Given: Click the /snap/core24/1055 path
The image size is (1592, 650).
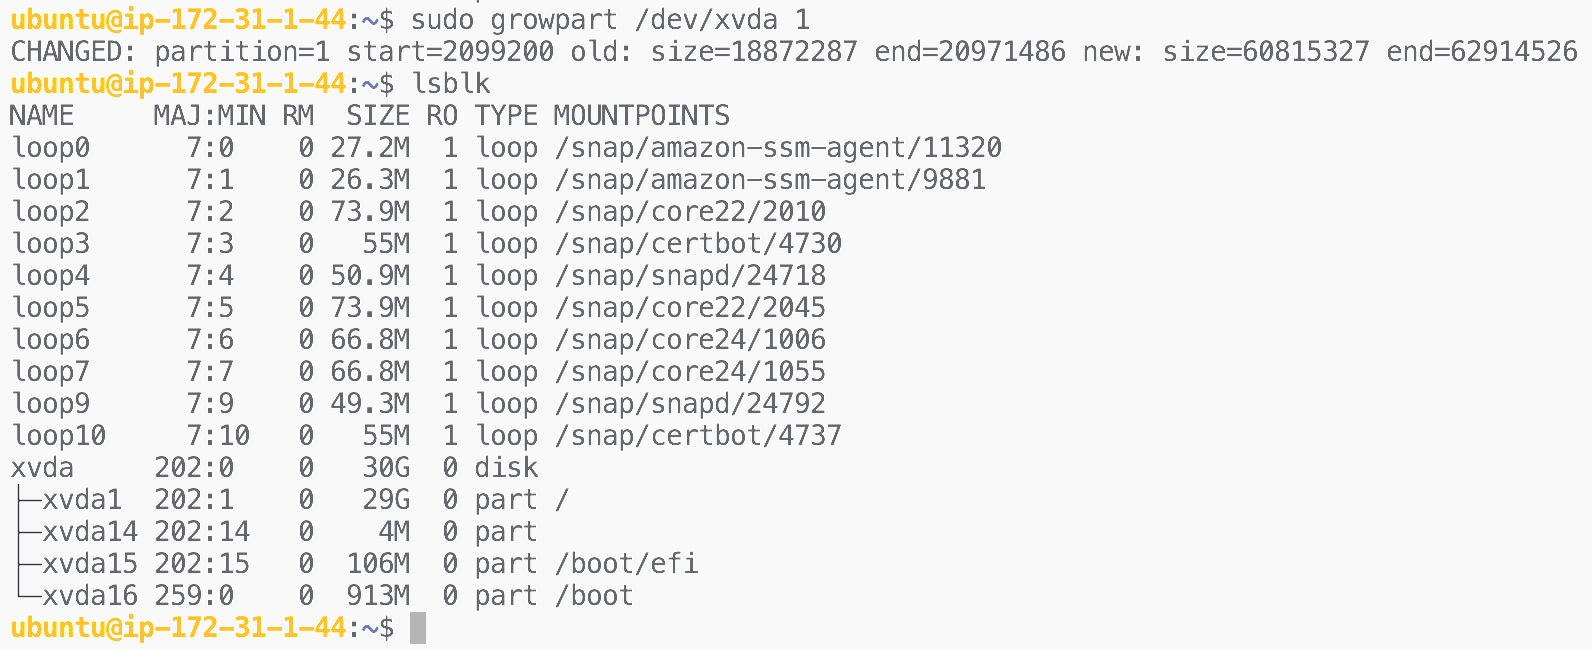Looking at the screenshot, I should click(x=690, y=372).
